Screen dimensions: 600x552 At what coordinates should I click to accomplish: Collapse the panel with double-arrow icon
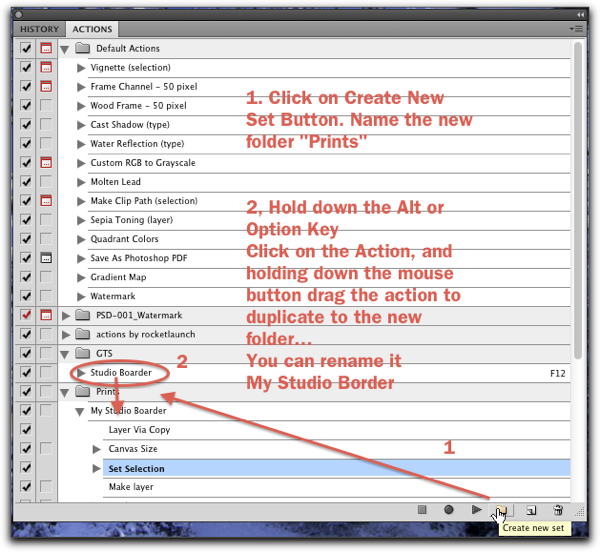[x=580, y=15]
